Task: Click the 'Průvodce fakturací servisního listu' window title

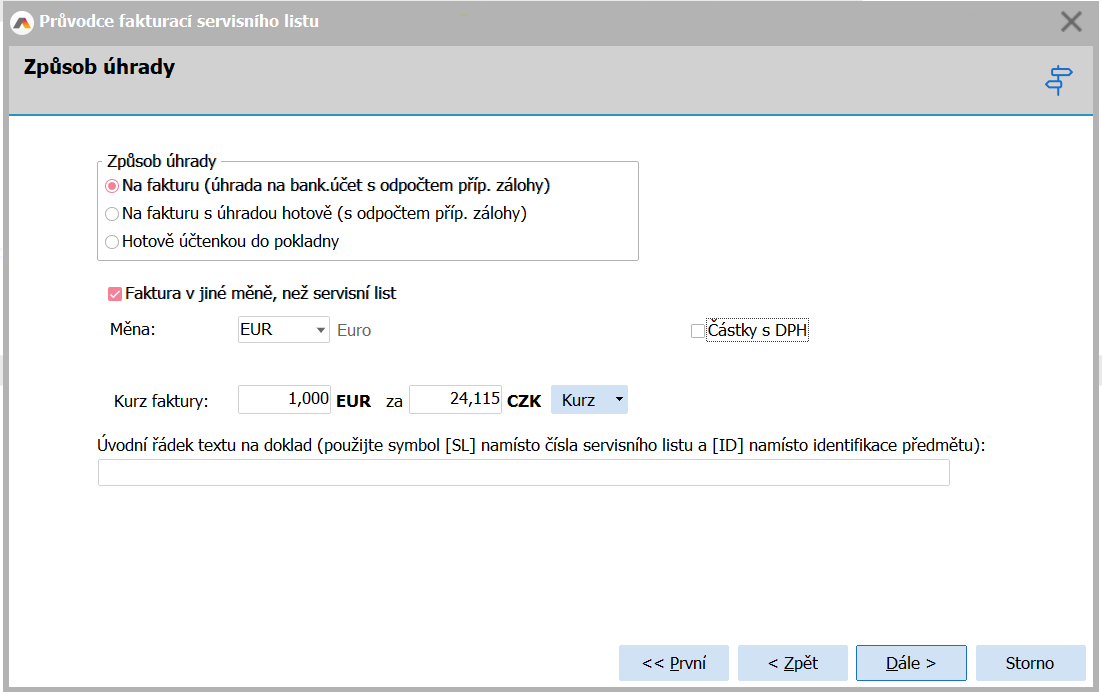Action: (179, 21)
